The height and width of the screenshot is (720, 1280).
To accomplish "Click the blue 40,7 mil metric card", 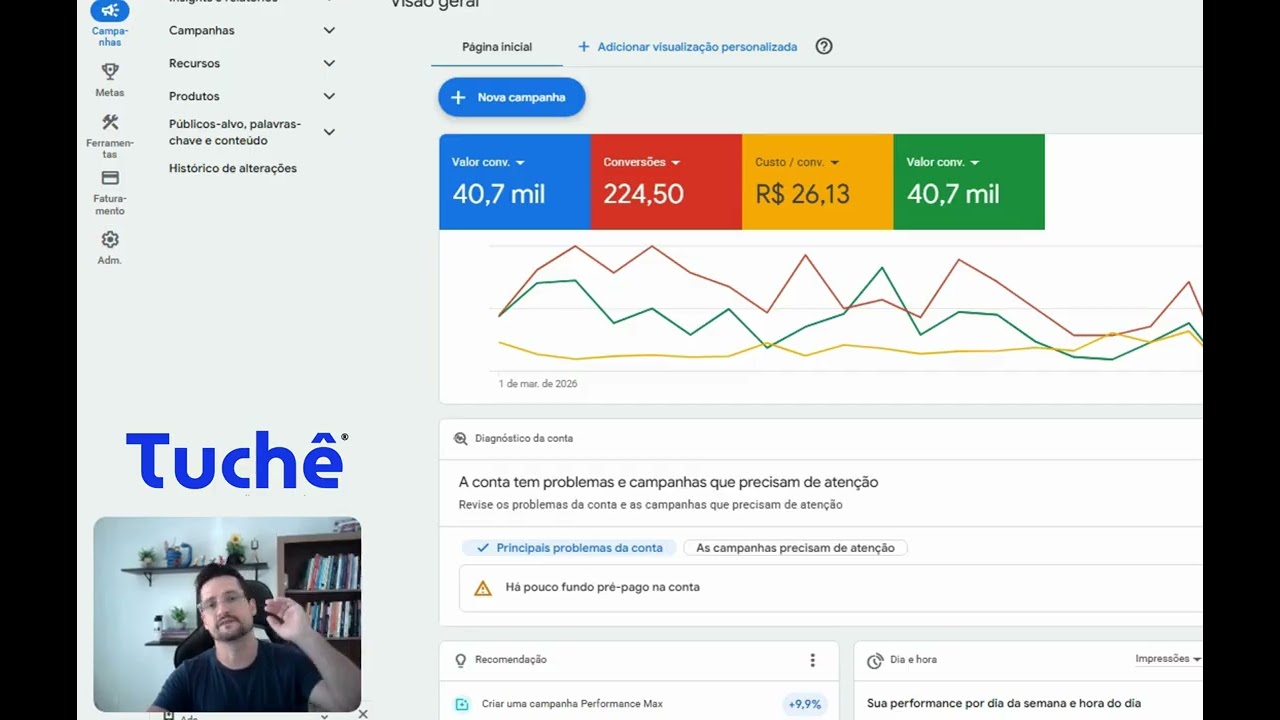I will point(515,182).
